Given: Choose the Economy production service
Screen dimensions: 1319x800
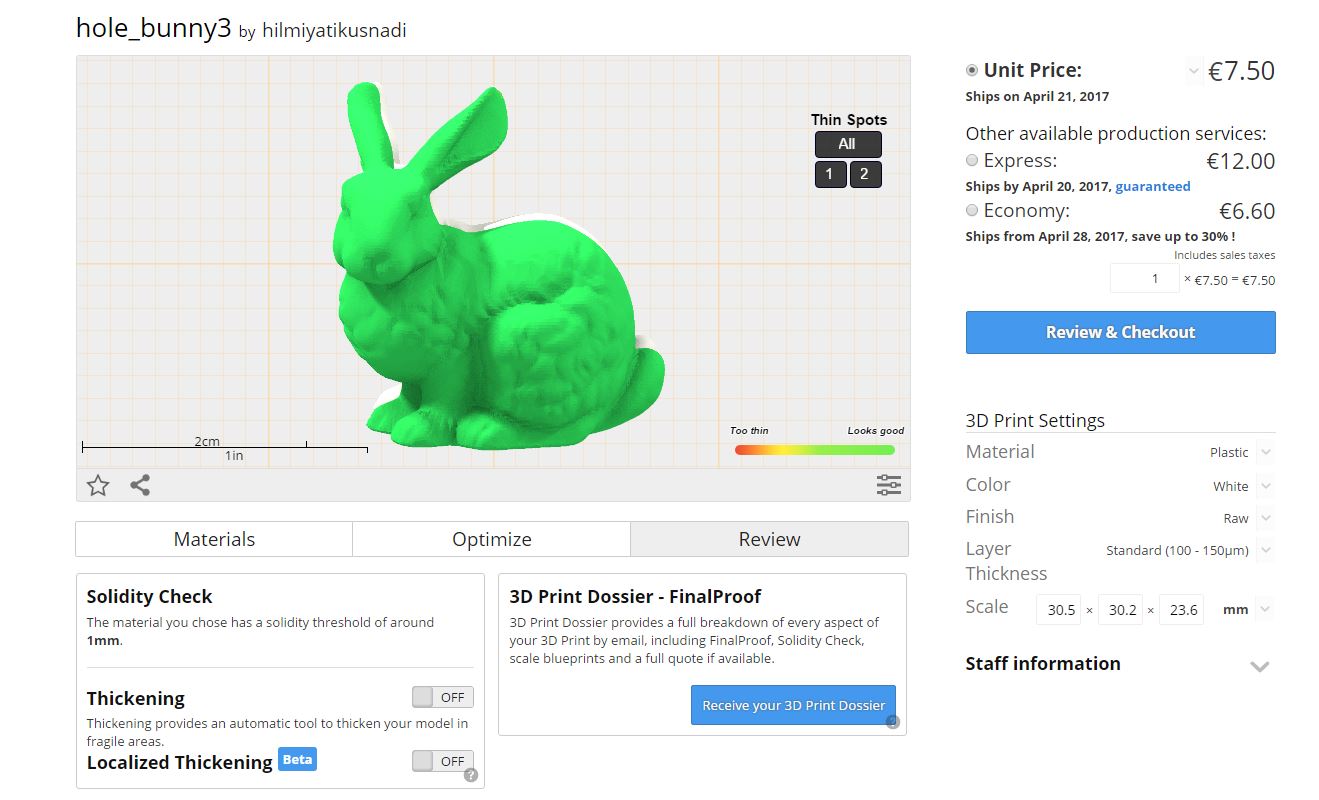Looking at the screenshot, I should tap(972, 210).
